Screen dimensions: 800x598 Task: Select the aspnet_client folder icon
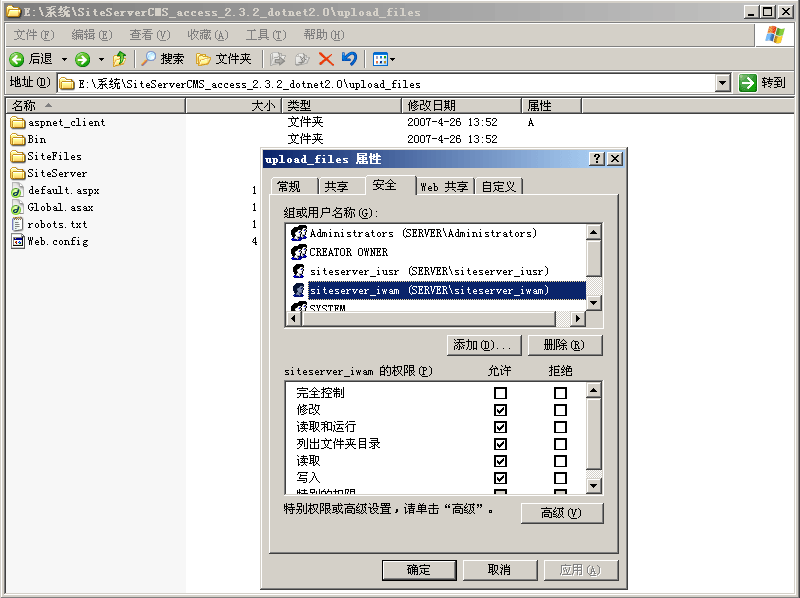pos(18,122)
